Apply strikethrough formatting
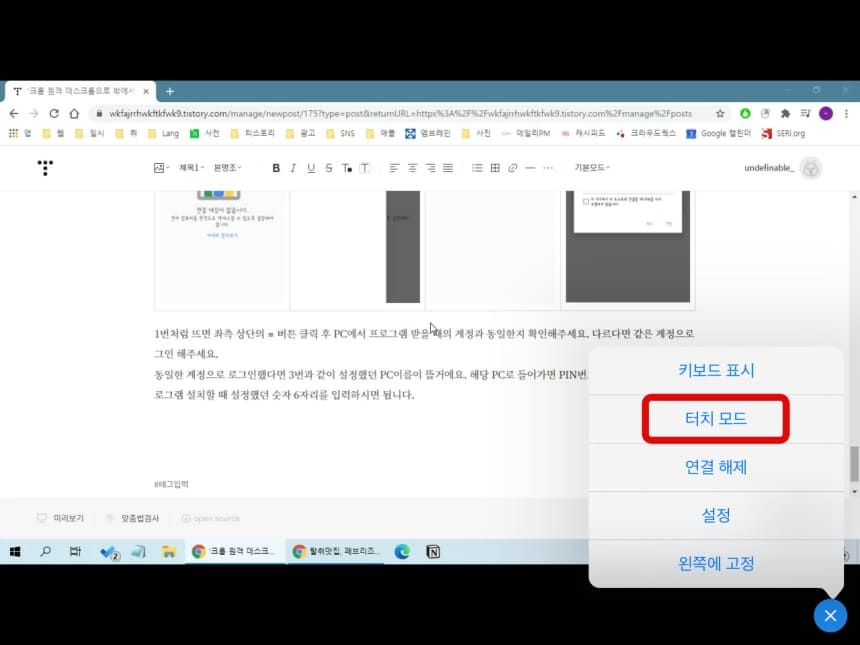The width and height of the screenshot is (860, 645). [x=329, y=168]
